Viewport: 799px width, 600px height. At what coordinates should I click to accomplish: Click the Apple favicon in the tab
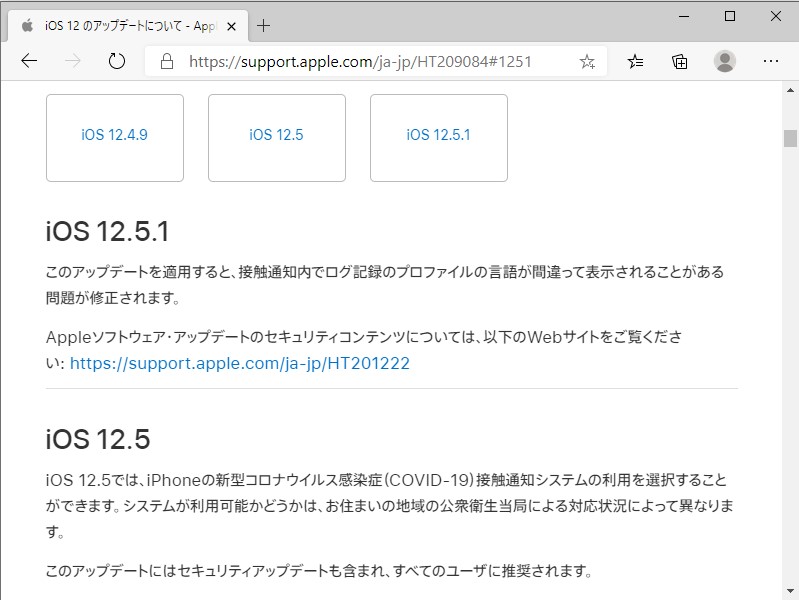(x=27, y=25)
